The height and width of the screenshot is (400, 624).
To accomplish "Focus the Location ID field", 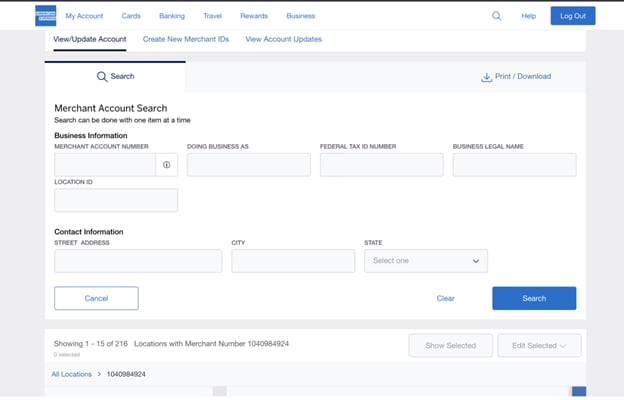I will point(116,200).
